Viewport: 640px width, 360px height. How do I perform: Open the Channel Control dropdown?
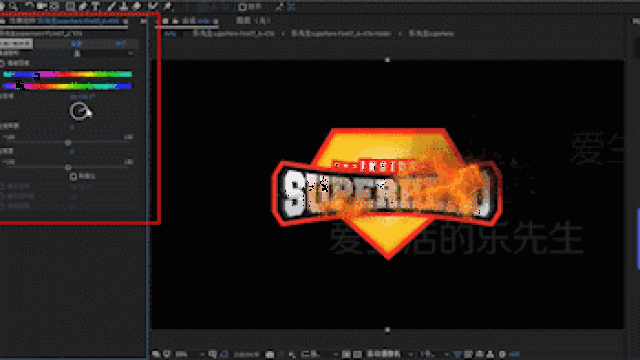pyautogui.click(x=103, y=53)
